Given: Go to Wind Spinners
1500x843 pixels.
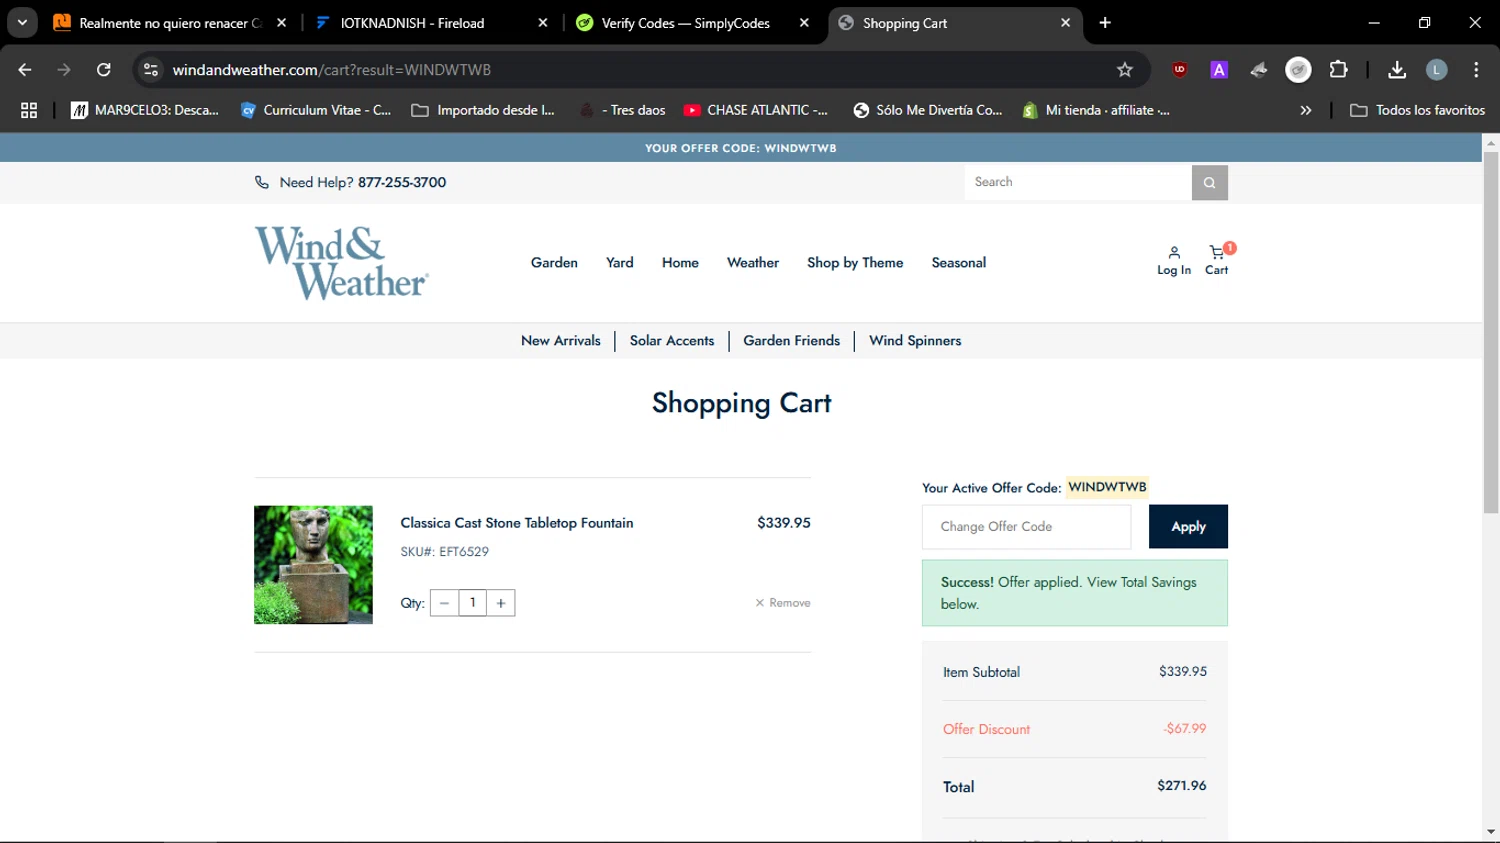Looking at the screenshot, I should [x=915, y=341].
